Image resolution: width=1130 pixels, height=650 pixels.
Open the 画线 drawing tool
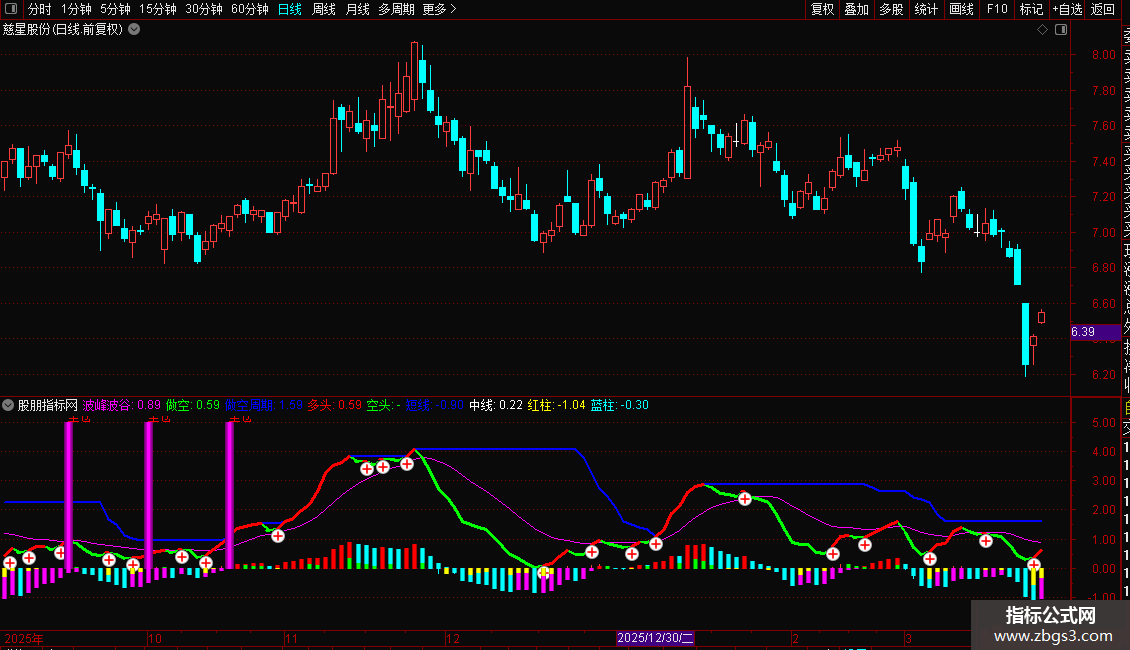tap(961, 9)
